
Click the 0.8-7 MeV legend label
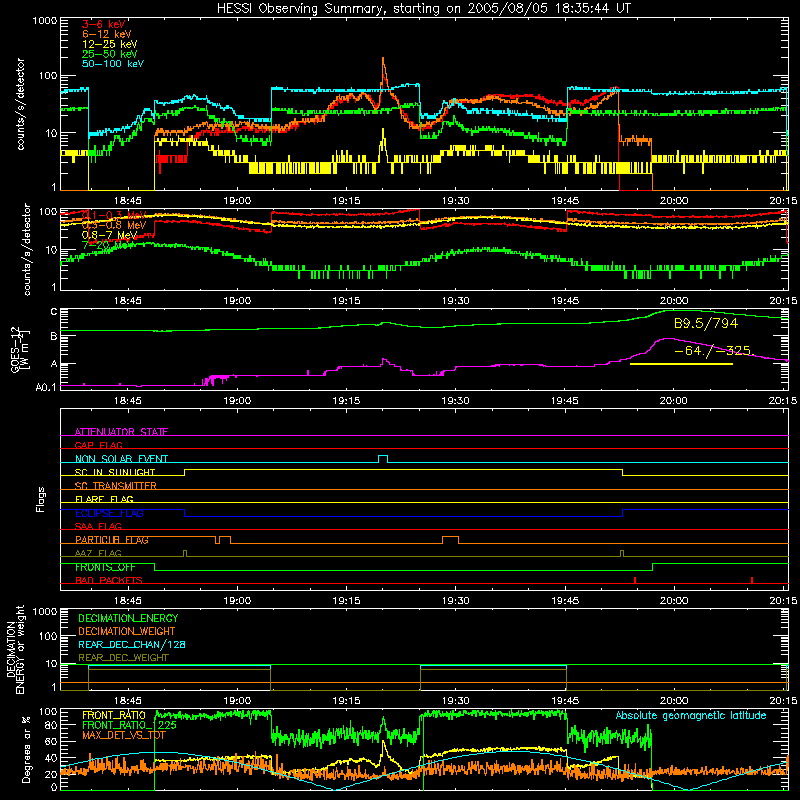[110, 235]
